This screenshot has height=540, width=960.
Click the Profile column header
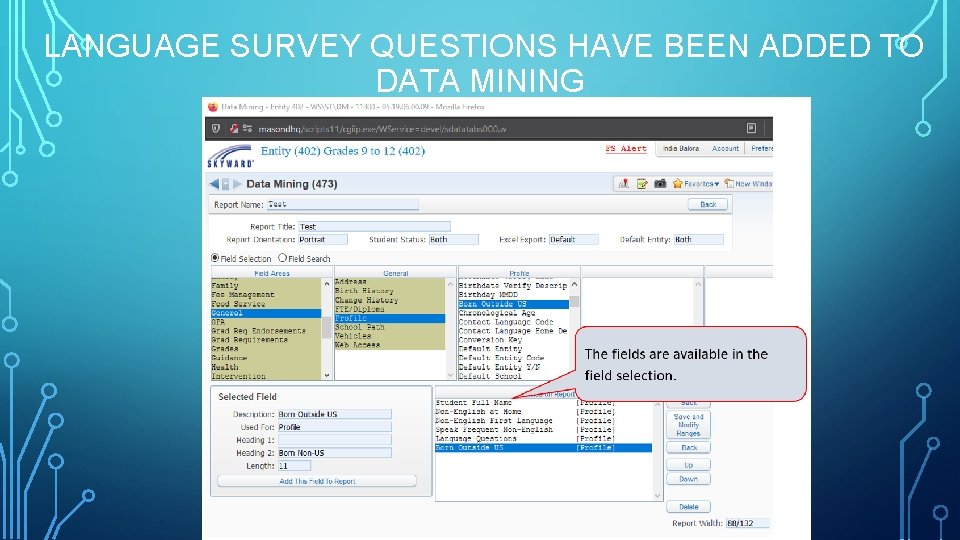coord(519,273)
